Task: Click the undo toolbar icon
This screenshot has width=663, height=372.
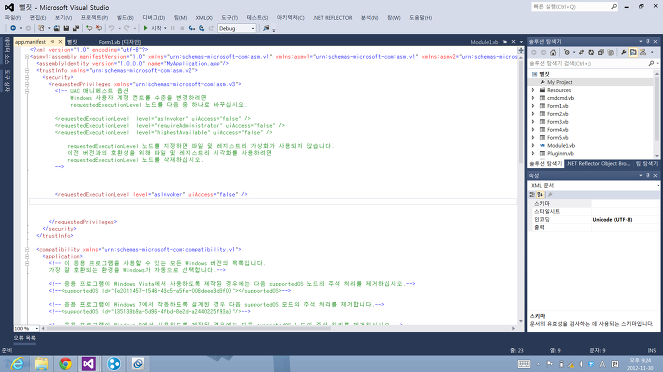Action: pos(112,28)
